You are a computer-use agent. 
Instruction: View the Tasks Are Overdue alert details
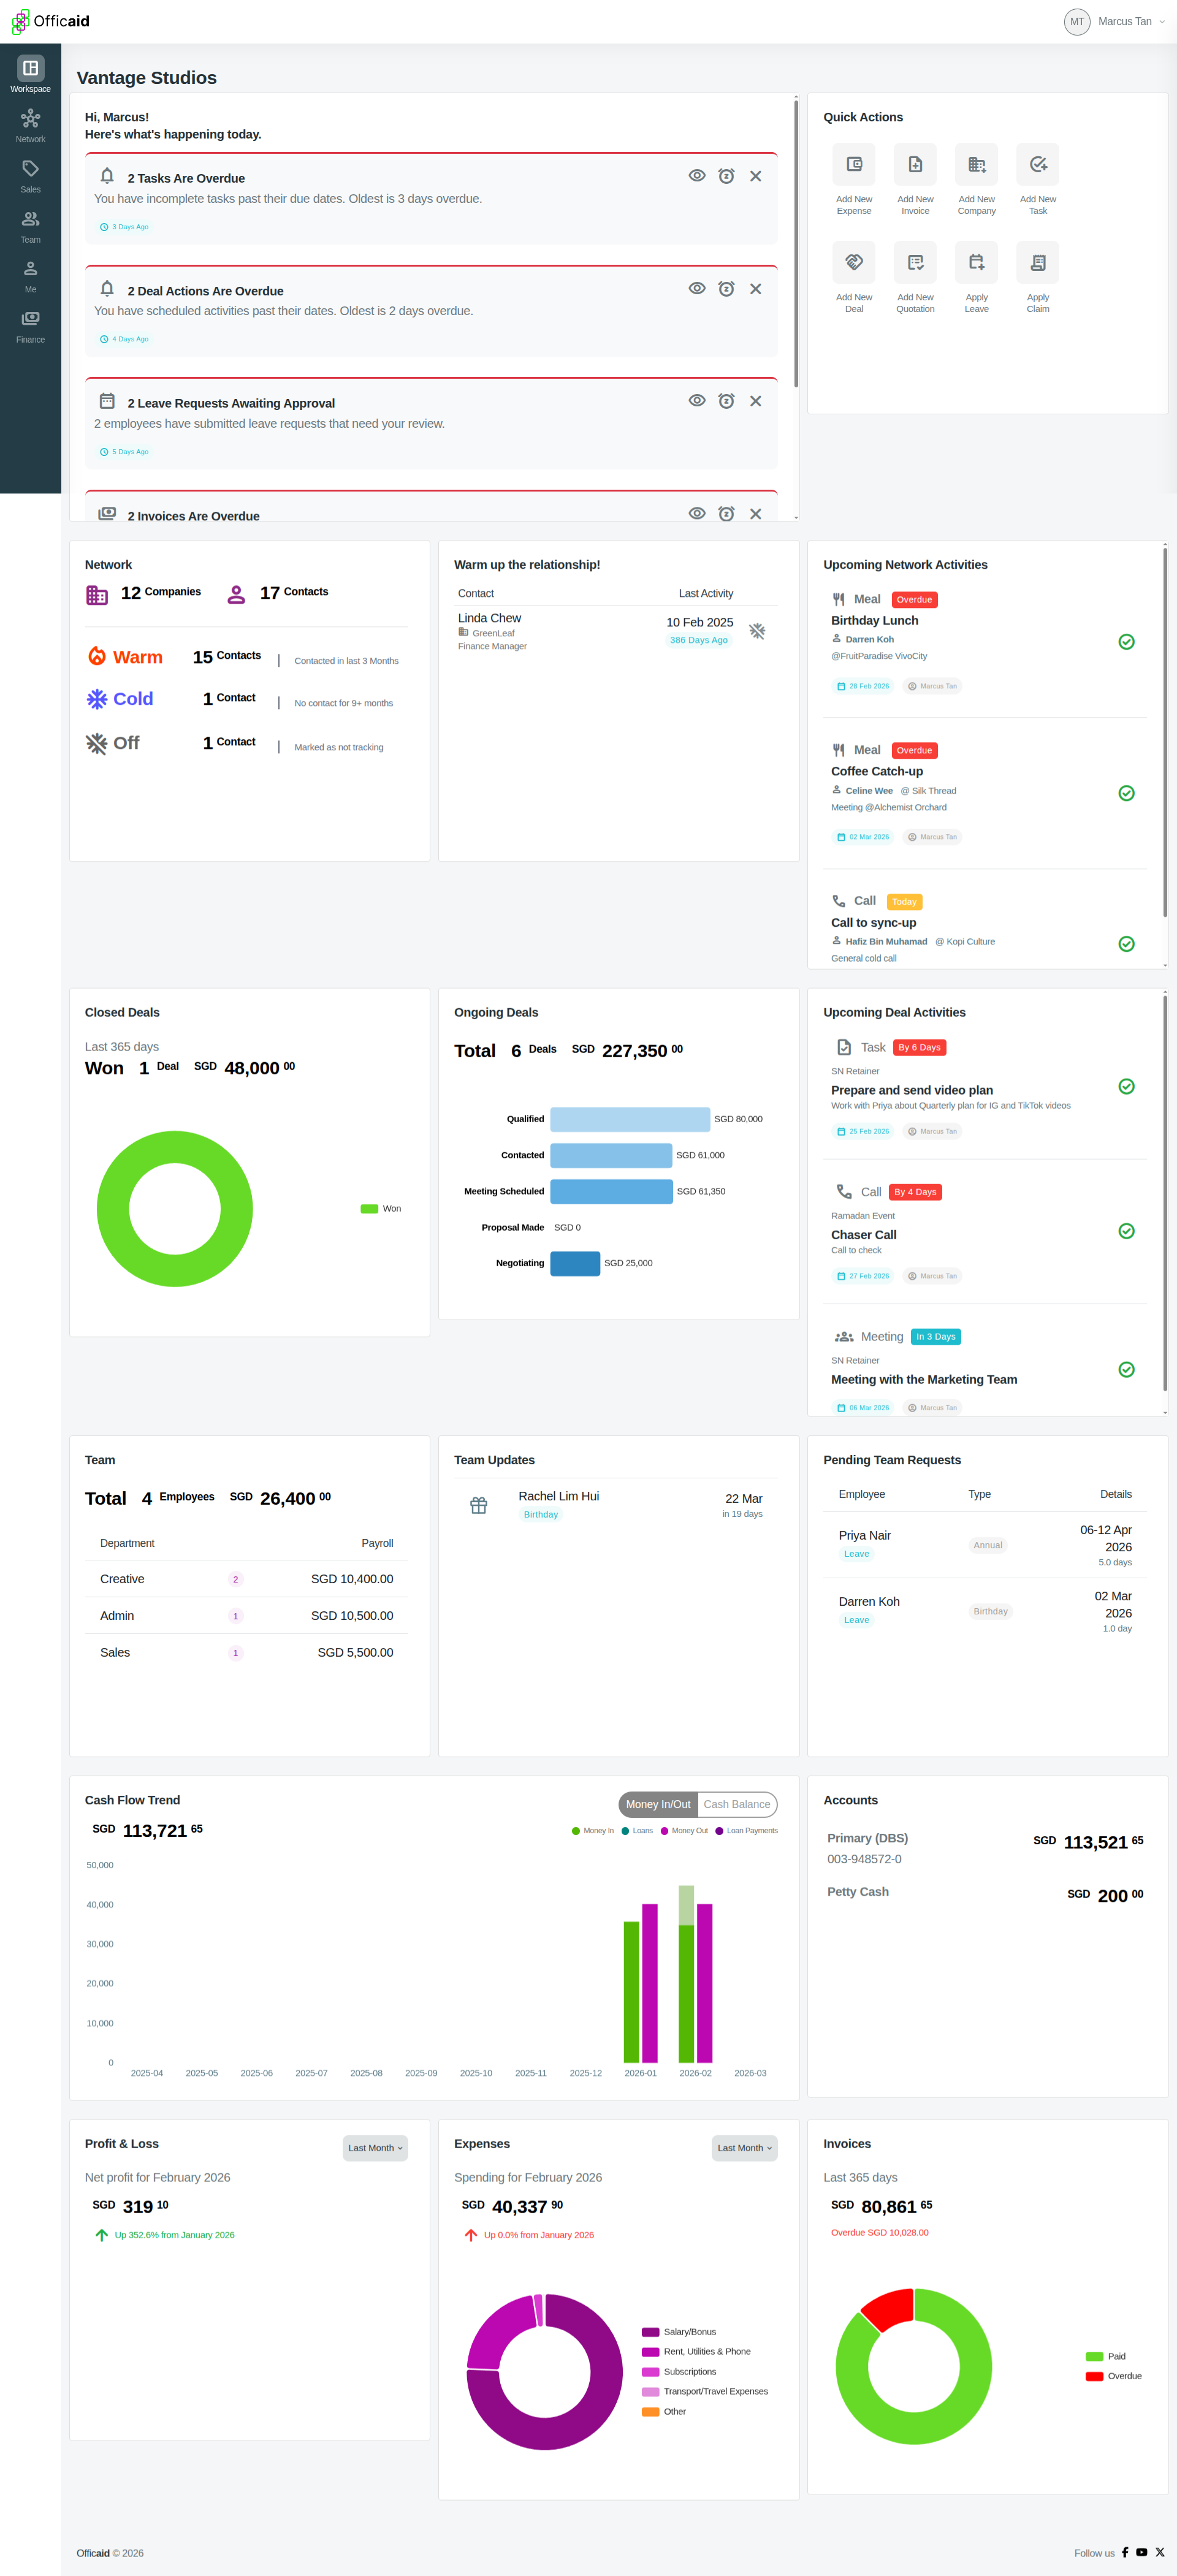696,176
